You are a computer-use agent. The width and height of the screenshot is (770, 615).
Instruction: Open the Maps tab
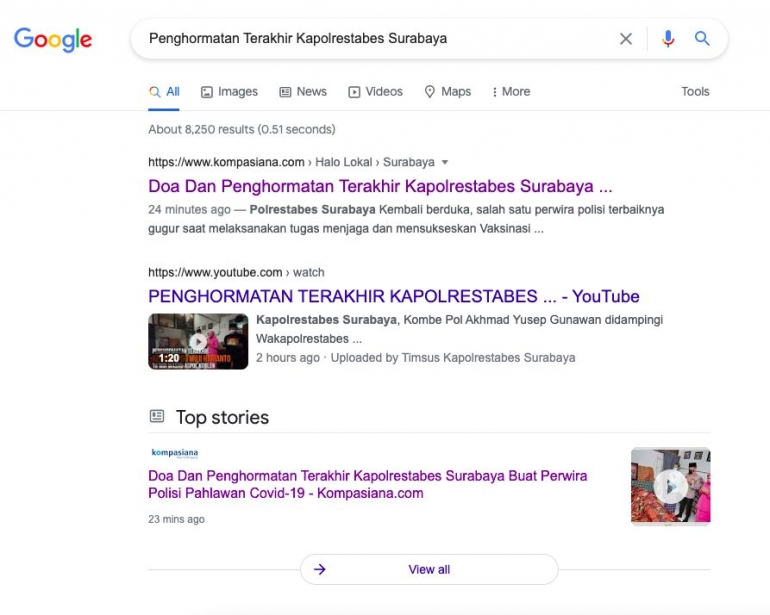coord(447,92)
